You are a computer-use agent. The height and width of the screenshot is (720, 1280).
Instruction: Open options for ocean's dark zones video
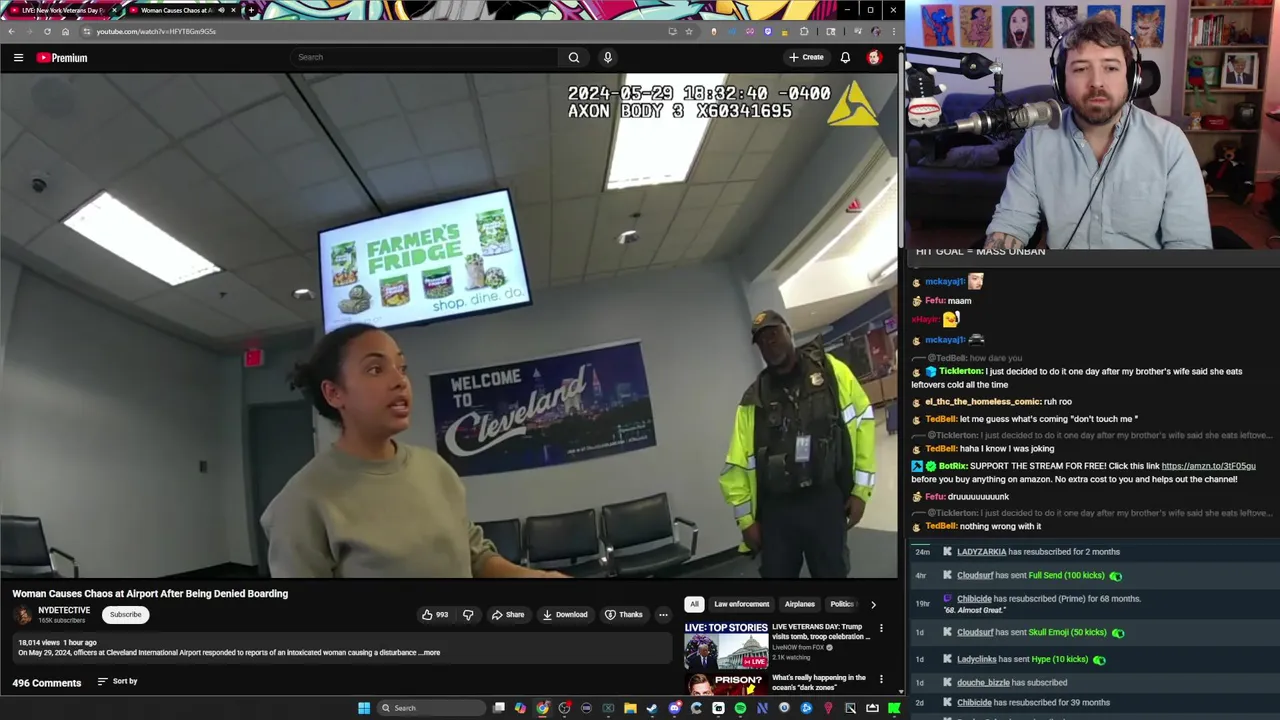pos(881,679)
